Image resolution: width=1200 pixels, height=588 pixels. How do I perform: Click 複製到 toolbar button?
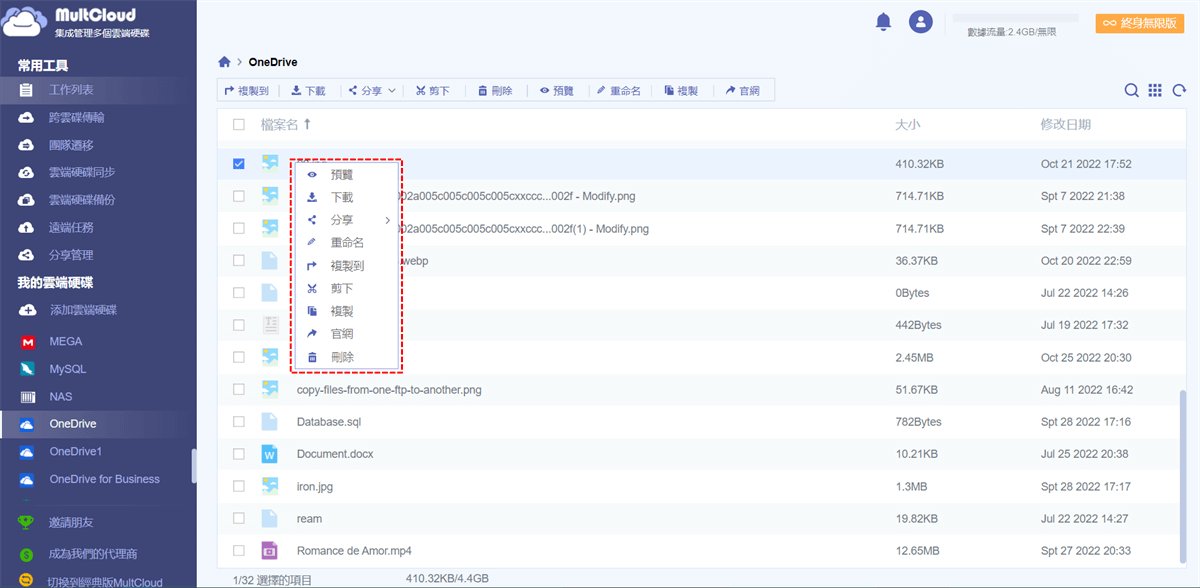(247, 91)
